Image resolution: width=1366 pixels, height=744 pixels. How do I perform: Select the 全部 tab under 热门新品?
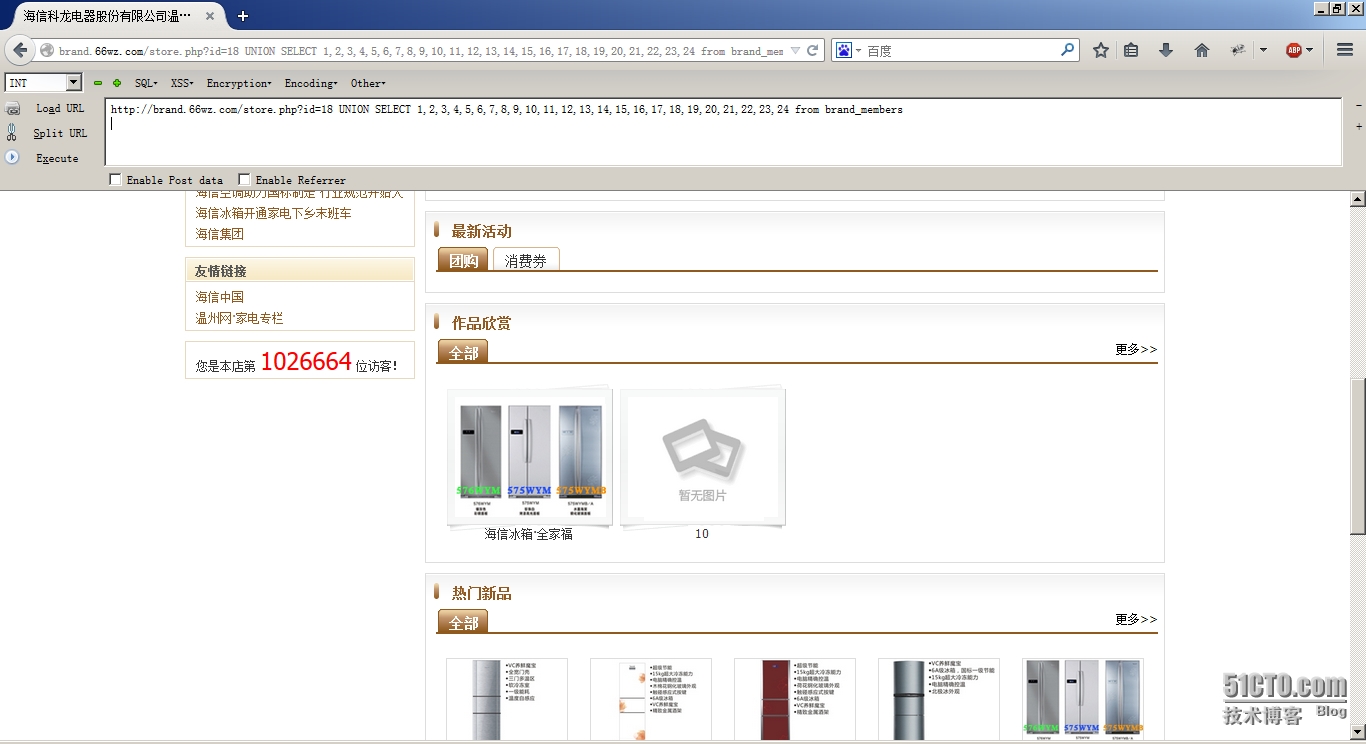coord(463,622)
